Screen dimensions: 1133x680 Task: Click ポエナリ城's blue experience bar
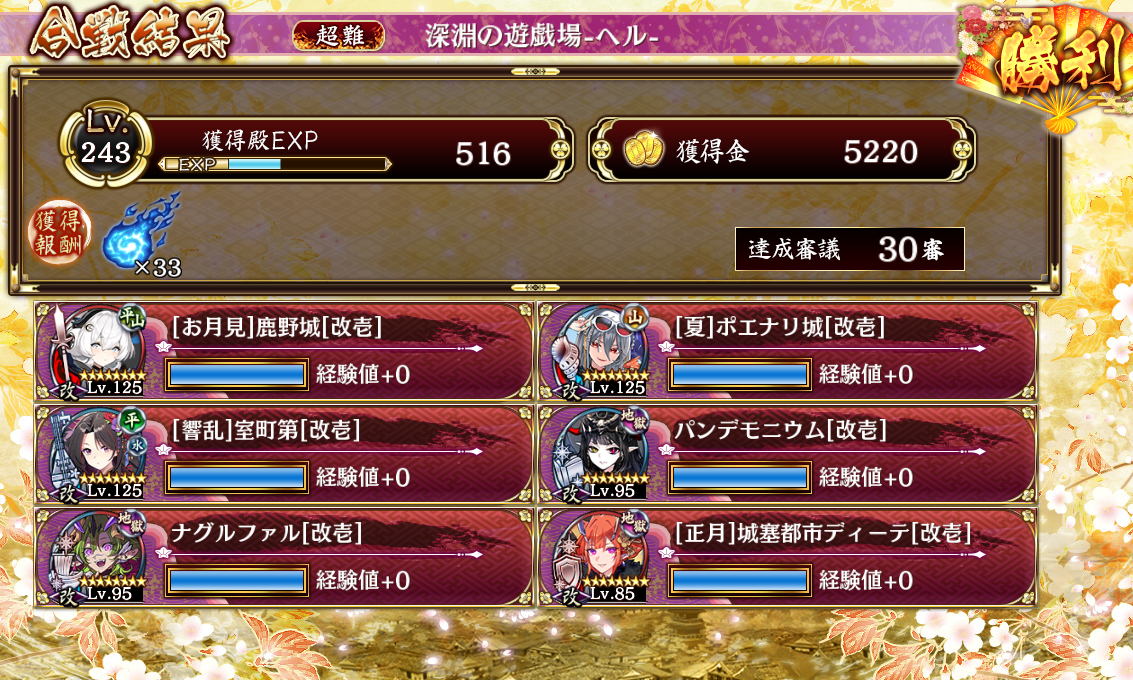click(x=738, y=375)
